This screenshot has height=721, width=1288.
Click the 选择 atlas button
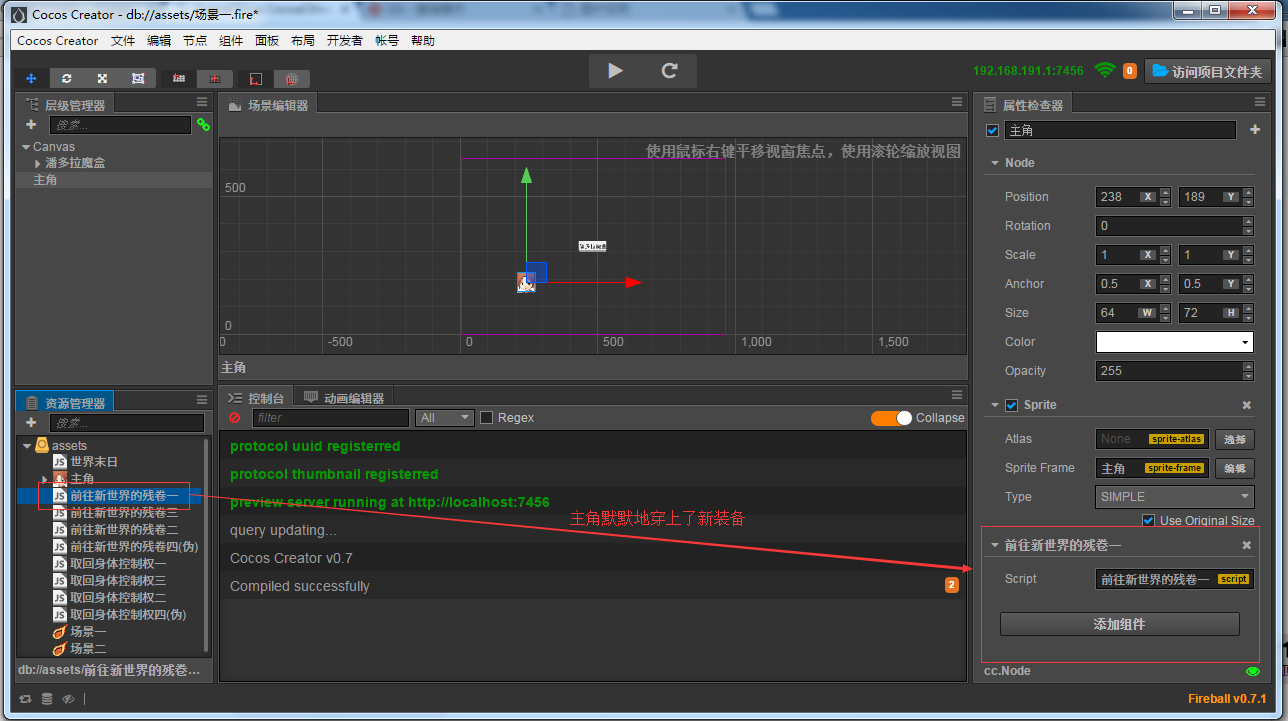coord(1235,439)
